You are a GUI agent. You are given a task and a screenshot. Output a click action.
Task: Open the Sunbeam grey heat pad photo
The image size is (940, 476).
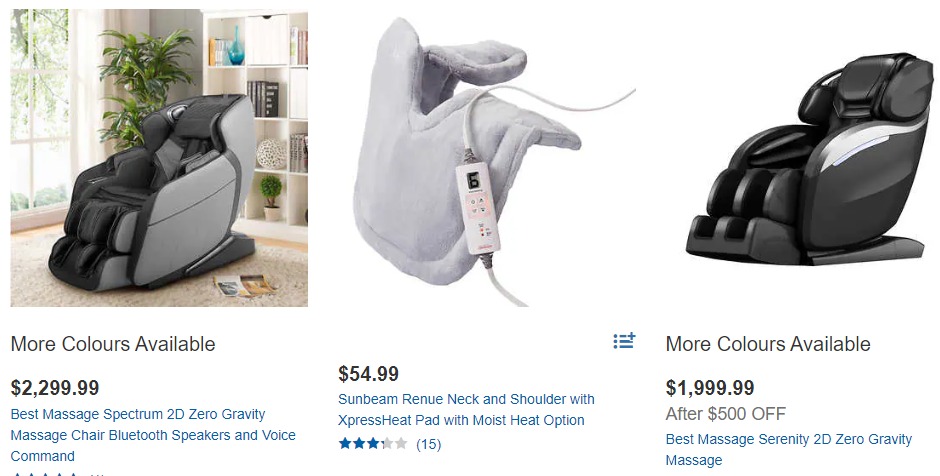tap(486, 158)
